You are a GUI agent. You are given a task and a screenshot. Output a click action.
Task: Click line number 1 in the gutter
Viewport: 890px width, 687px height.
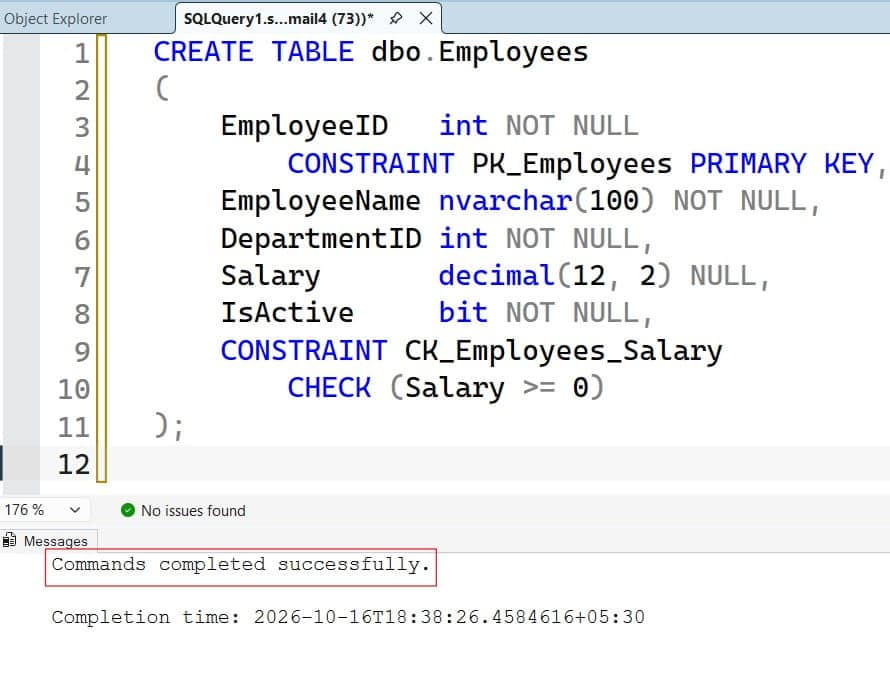(x=82, y=53)
